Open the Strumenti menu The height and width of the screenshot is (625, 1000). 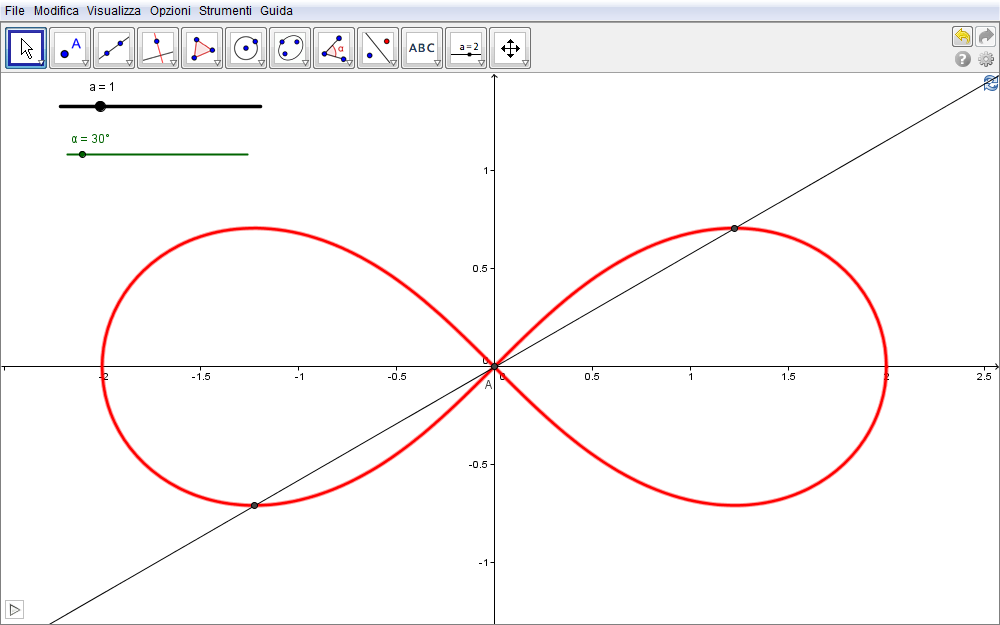[x=225, y=10]
